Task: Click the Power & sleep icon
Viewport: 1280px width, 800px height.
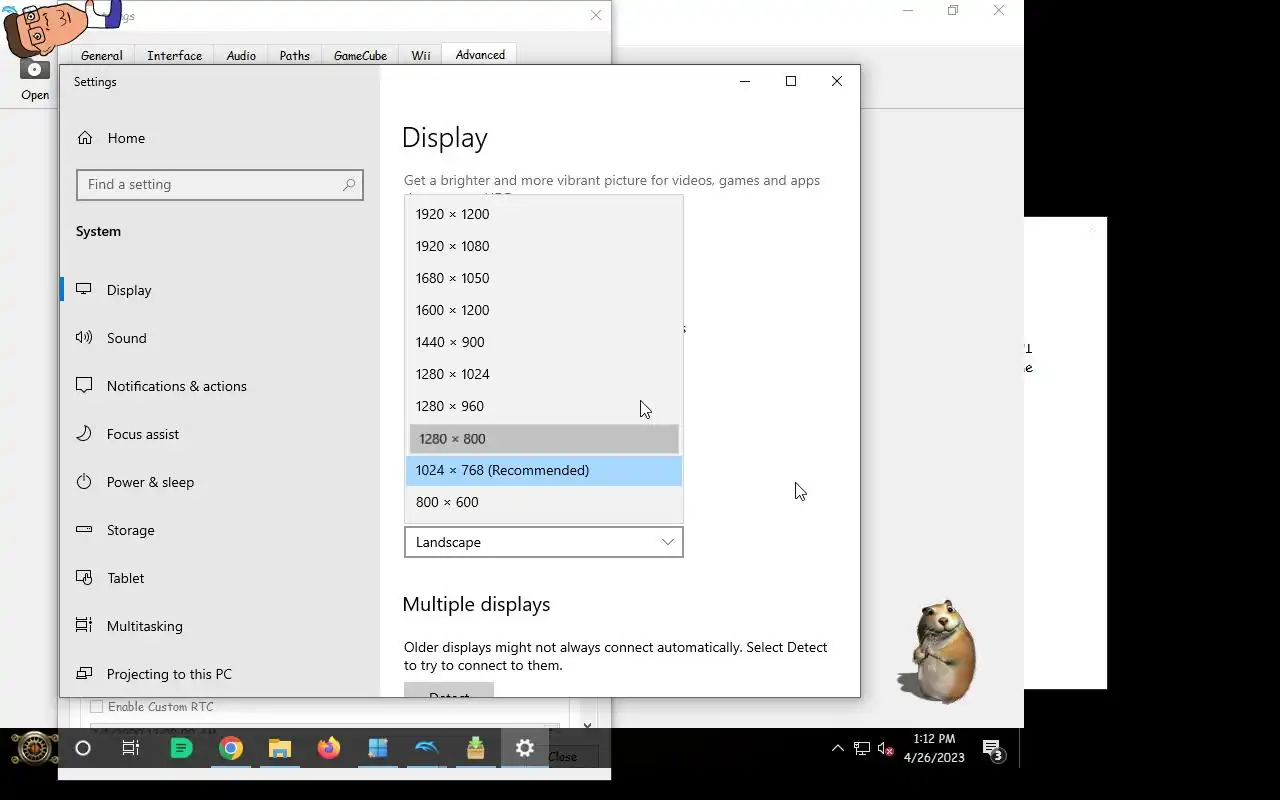Action: pos(84,482)
